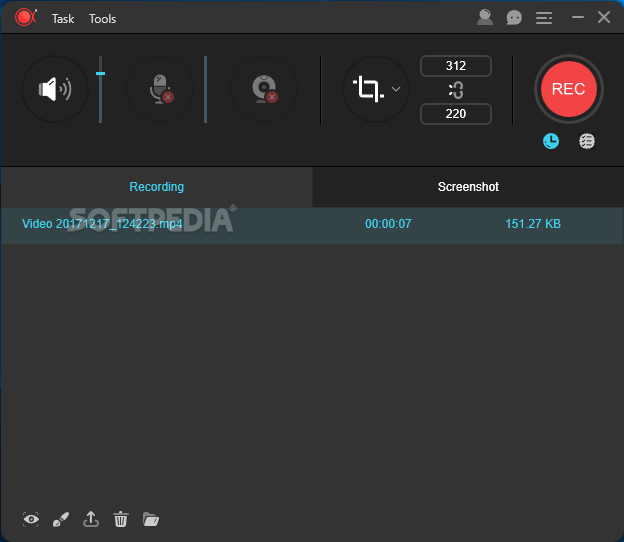The height and width of the screenshot is (542, 624).
Task: Open the output folder icon
Action: pyautogui.click(x=151, y=519)
